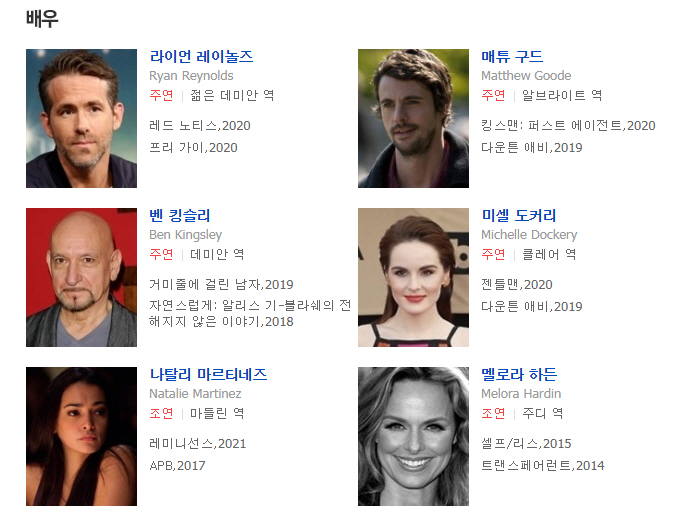Open the film 트랜스페어런트,2014
686x521 pixels.
[x=542, y=466]
